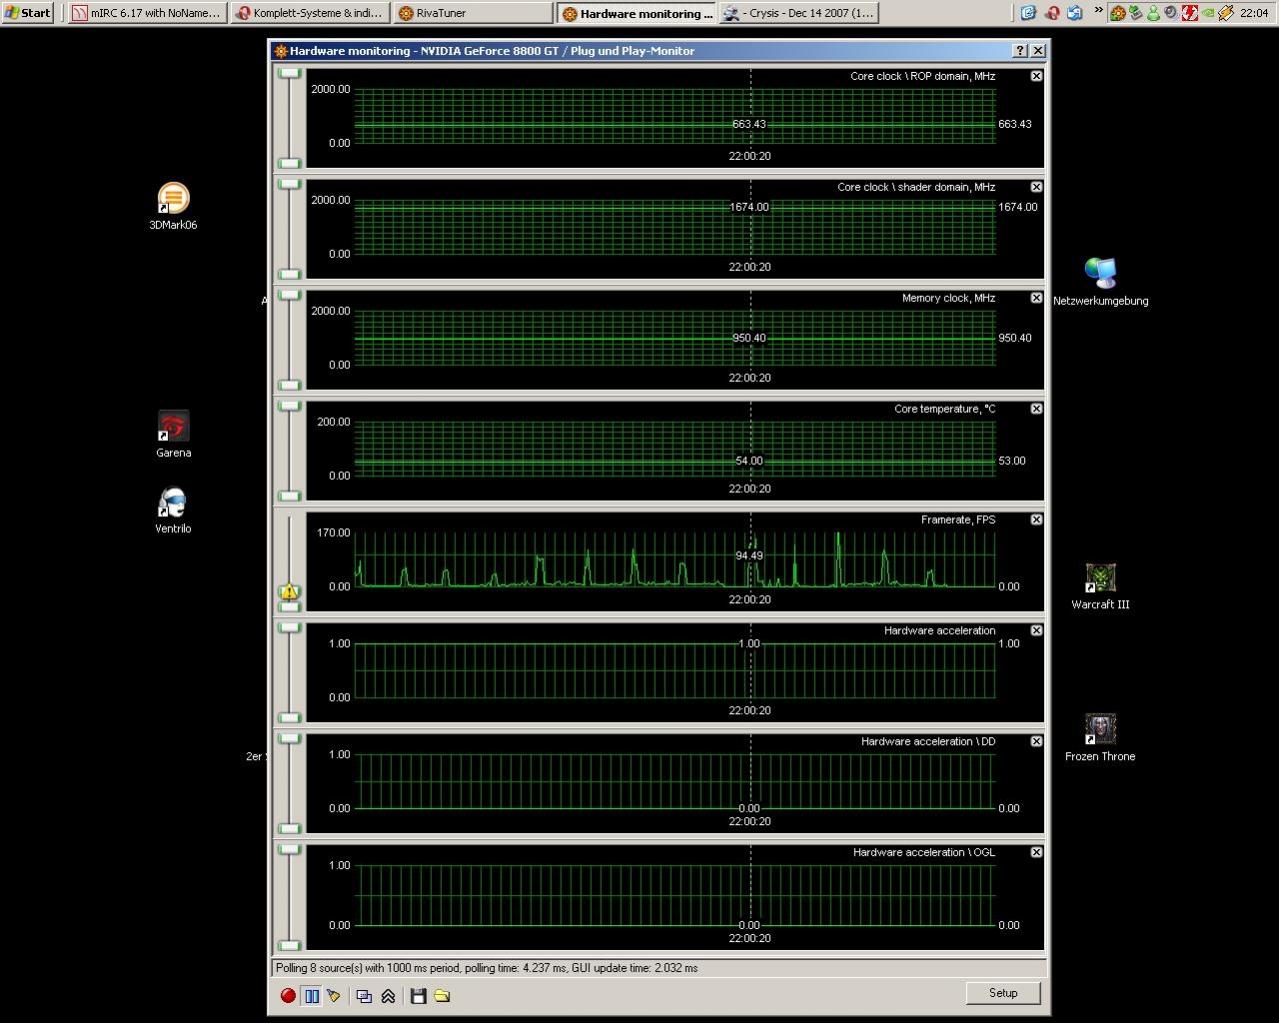Click the red record log button
The width and height of the screenshot is (1279, 1023).
point(288,996)
